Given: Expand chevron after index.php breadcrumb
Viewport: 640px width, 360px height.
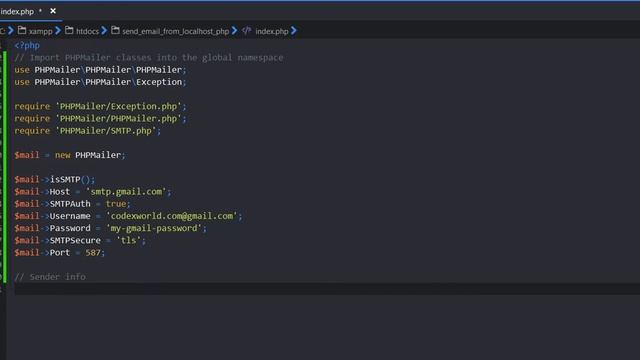Looking at the screenshot, I should [294, 31].
